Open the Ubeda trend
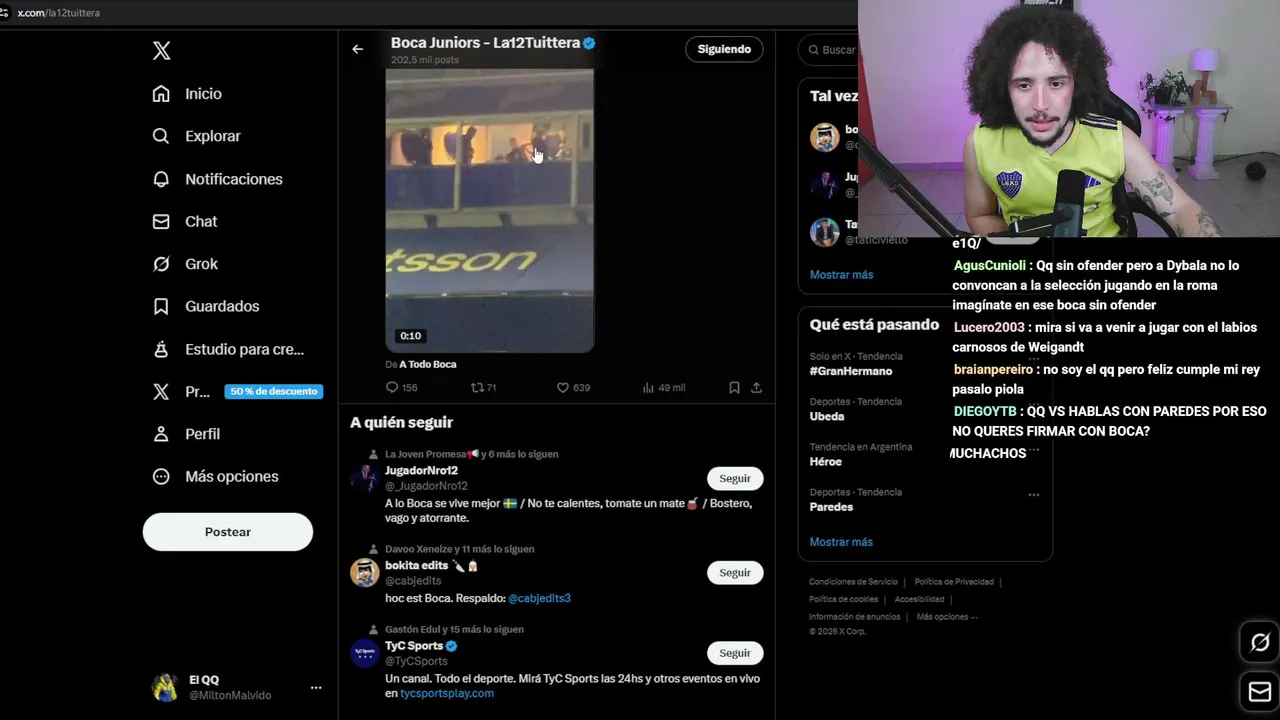 tap(827, 416)
